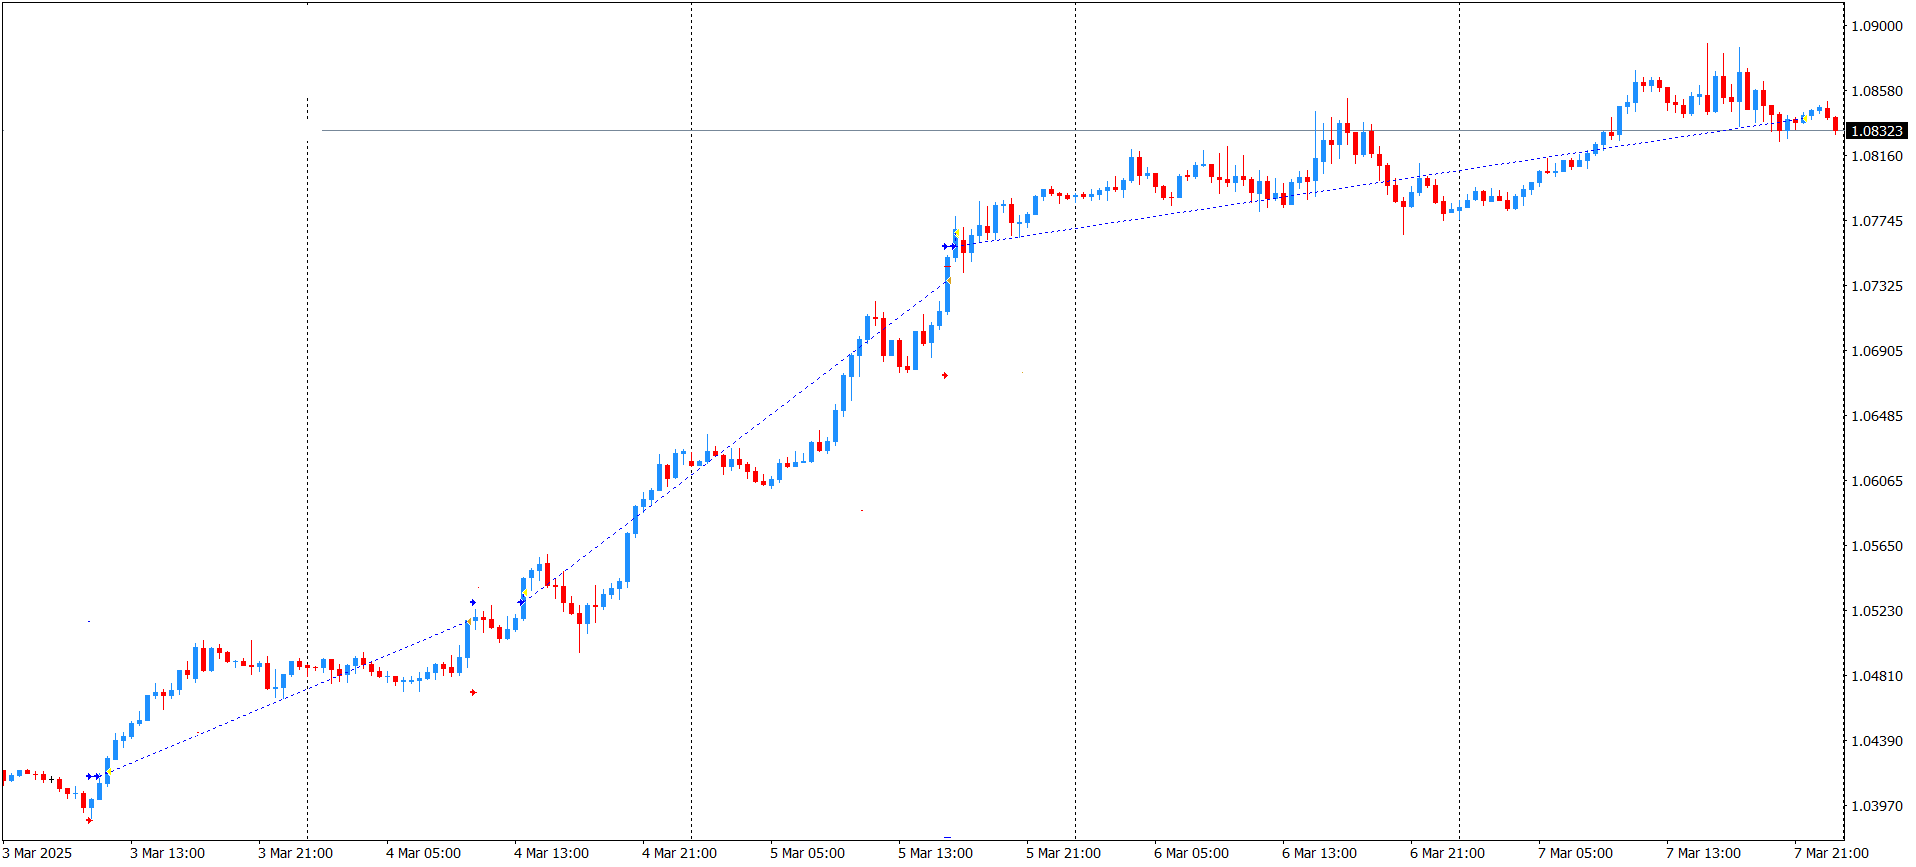
Task: Select the '4 Mar 21:00' time label
Action: coord(679,853)
